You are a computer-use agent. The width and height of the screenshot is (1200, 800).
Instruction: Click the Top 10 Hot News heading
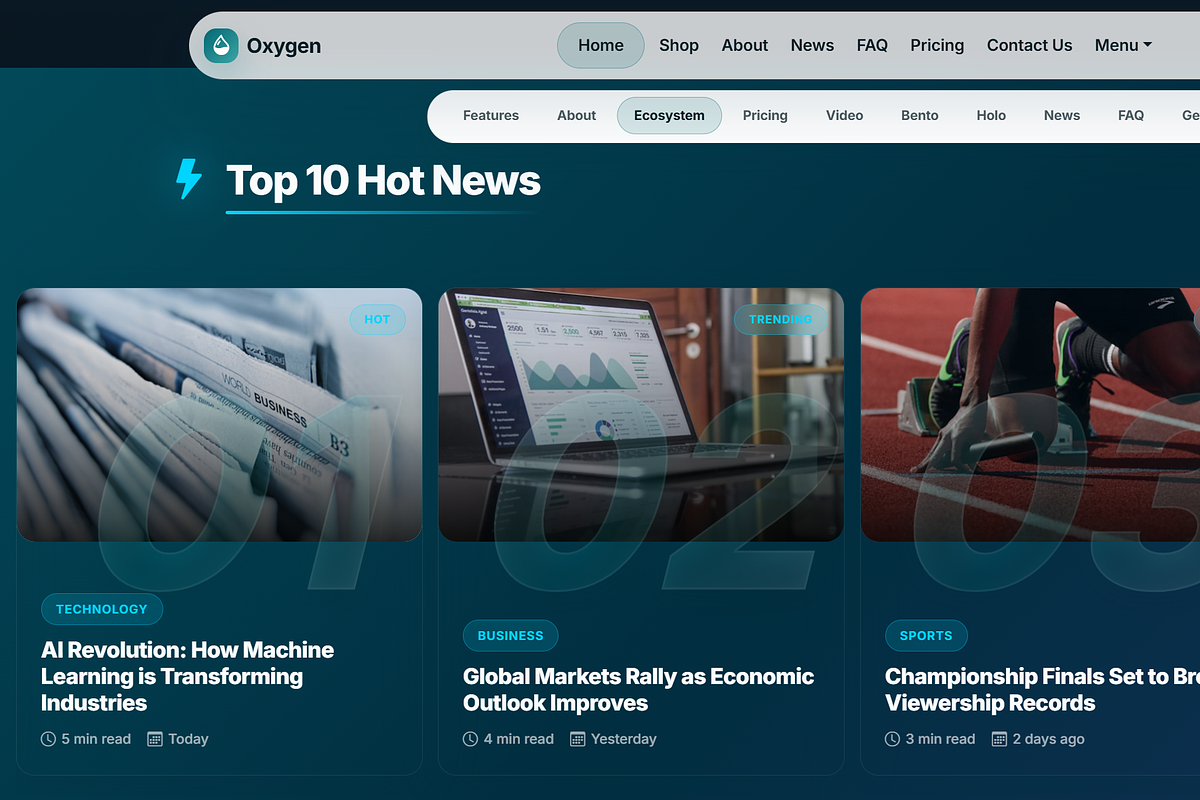coord(383,180)
